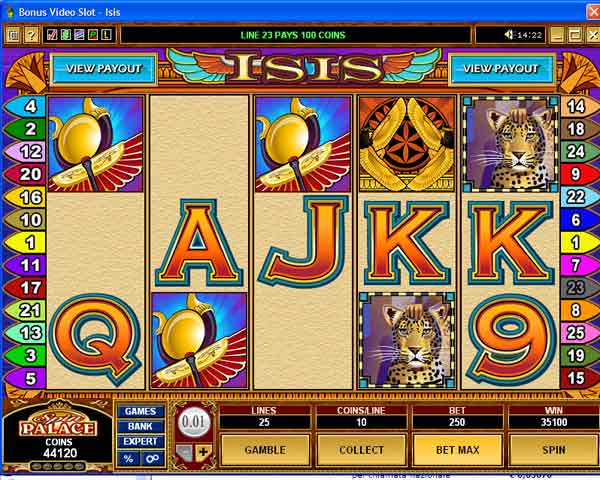Increase coin size with plus button
Viewport: 600px width, 480px height.
[203, 452]
